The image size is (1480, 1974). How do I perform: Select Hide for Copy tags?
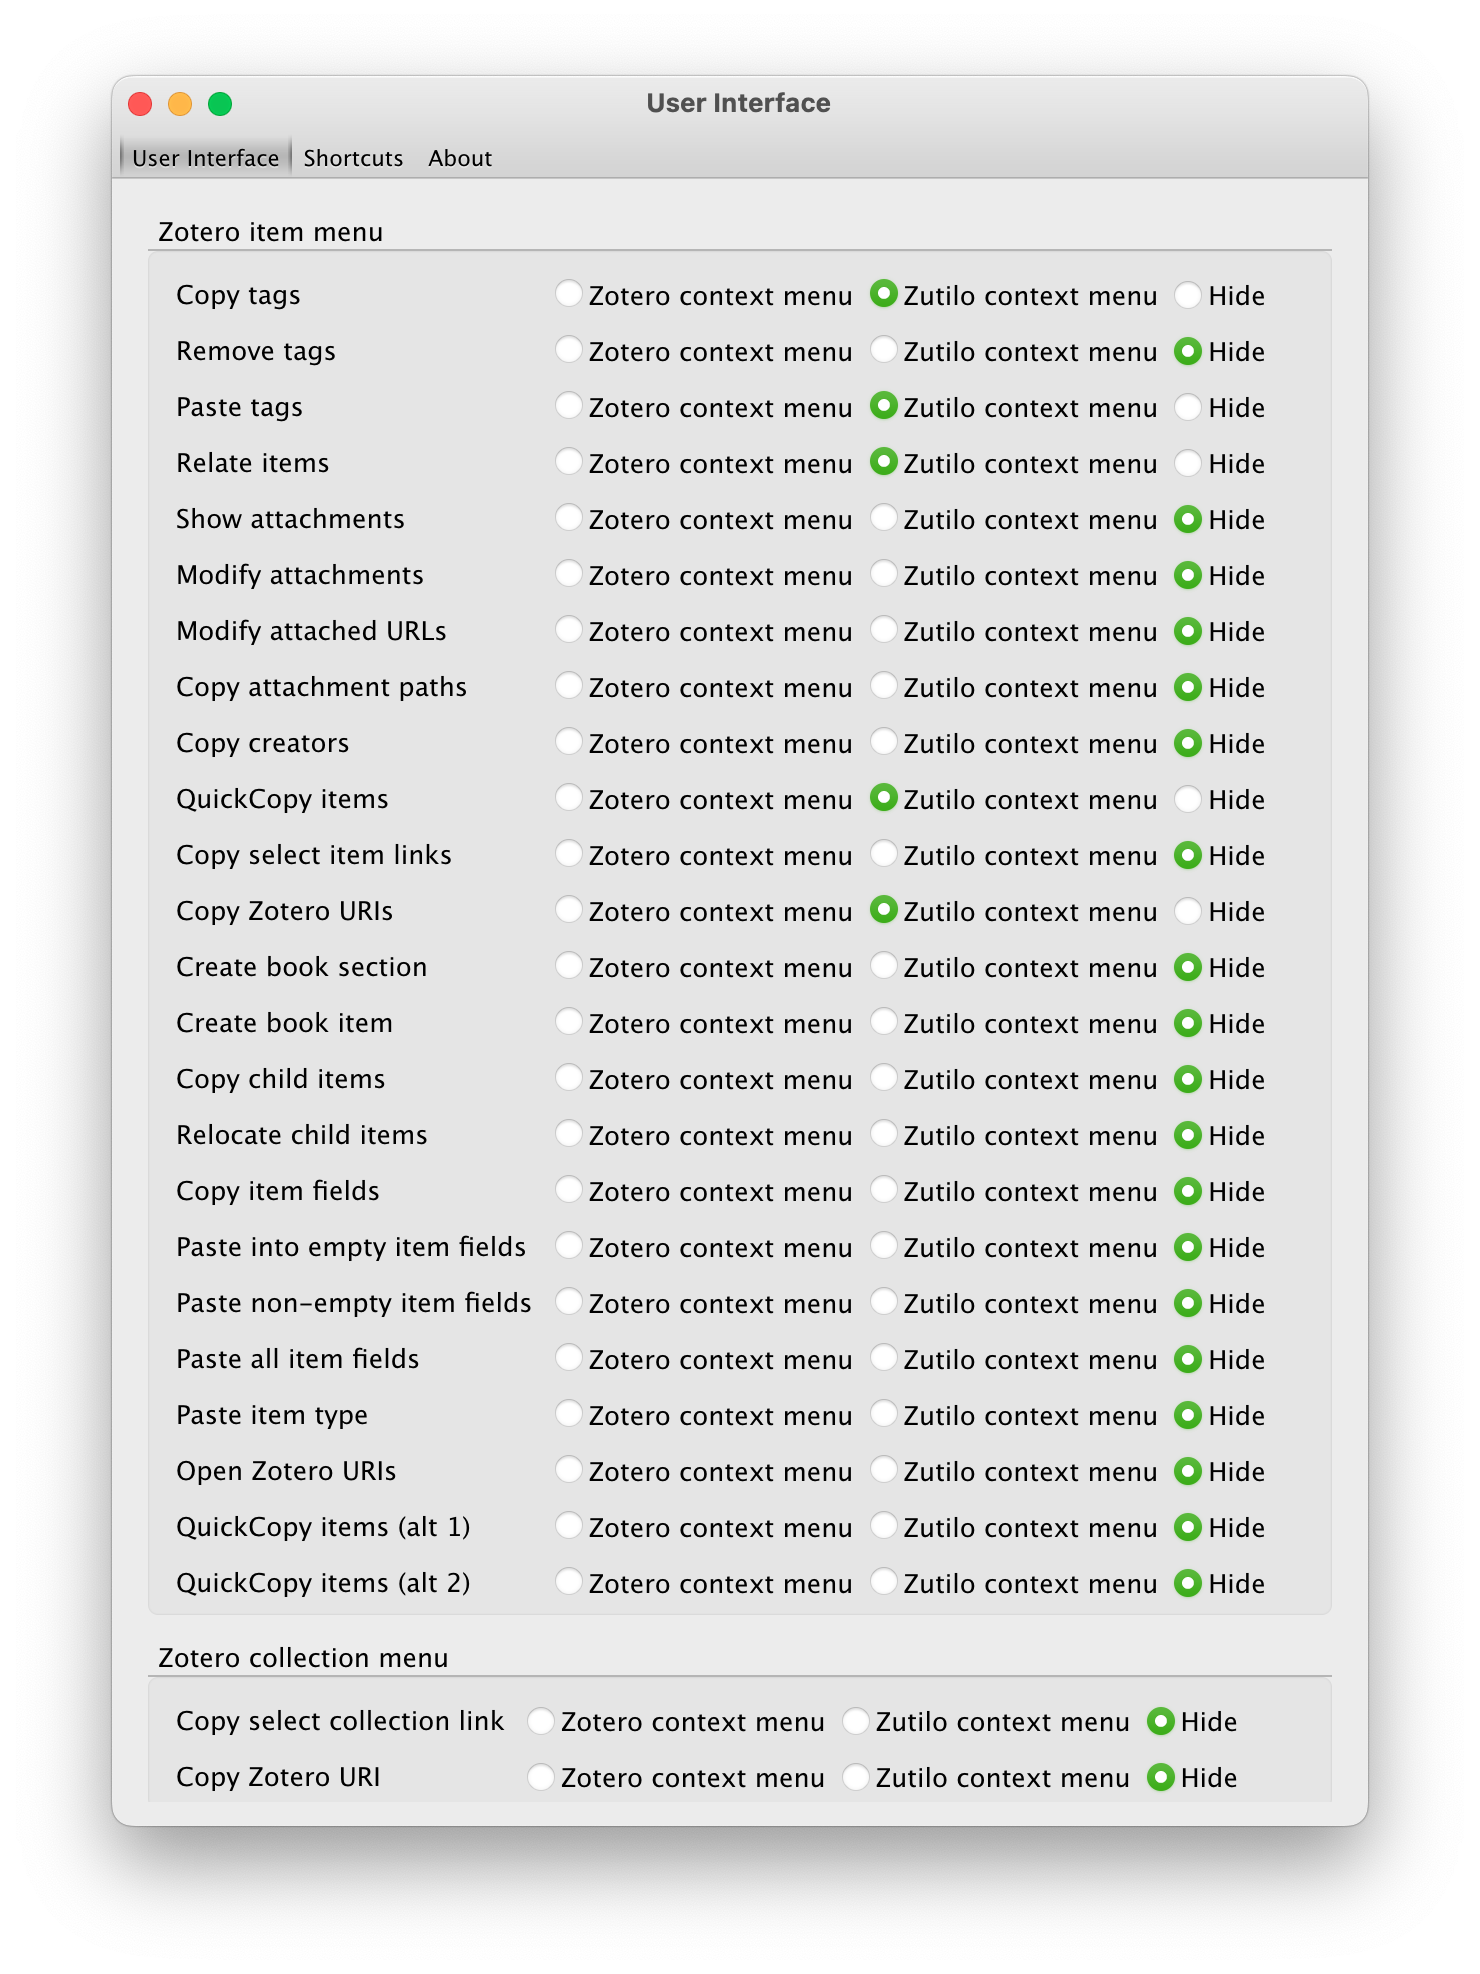coord(1187,294)
